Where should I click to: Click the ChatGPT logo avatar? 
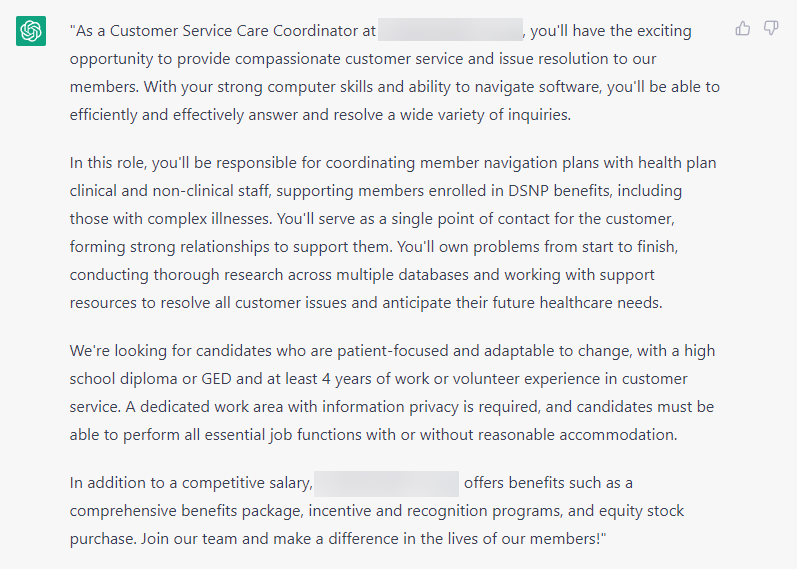click(31, 31)
